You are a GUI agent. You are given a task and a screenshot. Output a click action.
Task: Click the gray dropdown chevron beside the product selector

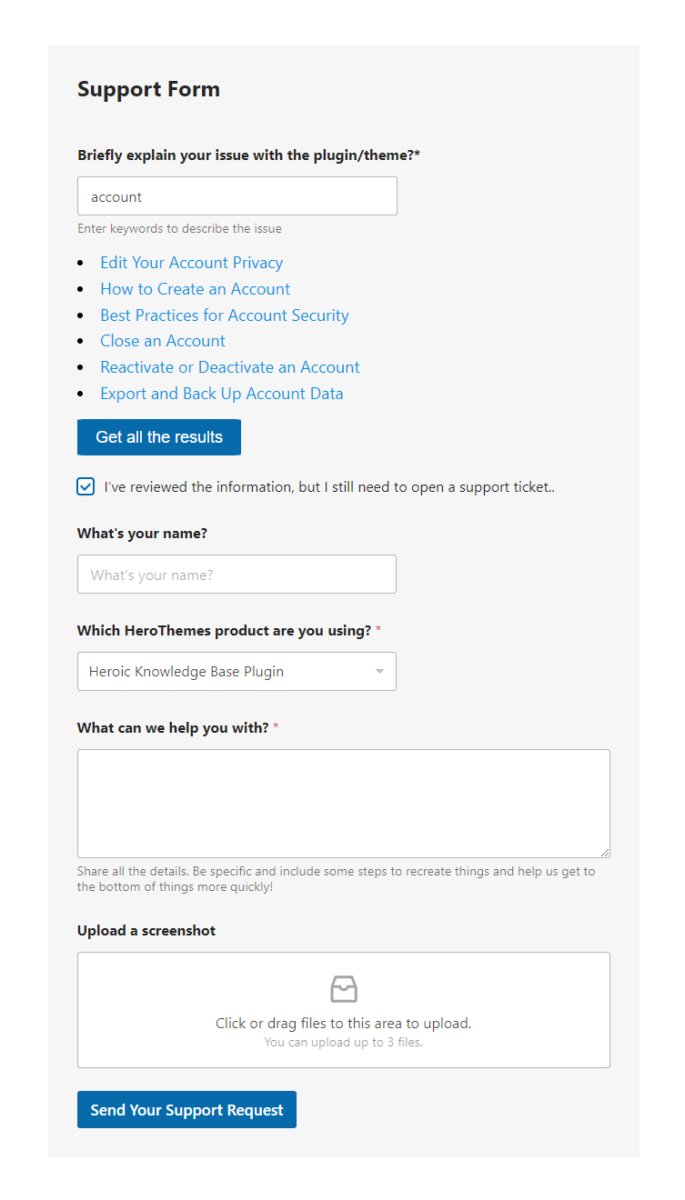380,671
